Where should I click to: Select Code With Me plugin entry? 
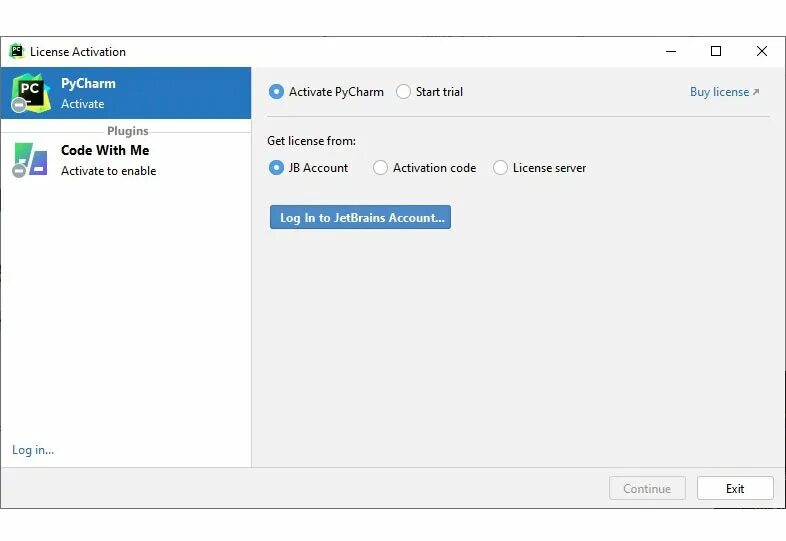(126, 160)
